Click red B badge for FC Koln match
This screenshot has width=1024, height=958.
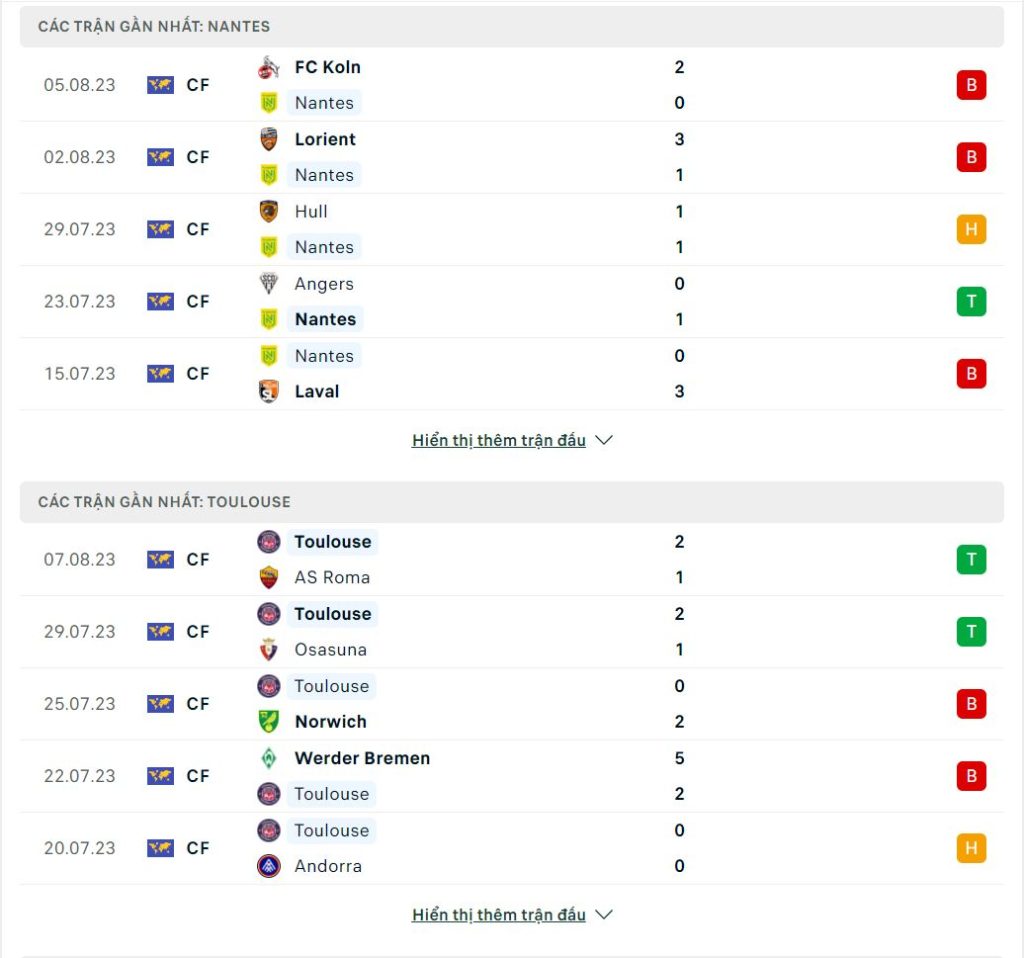pos(971,85)
